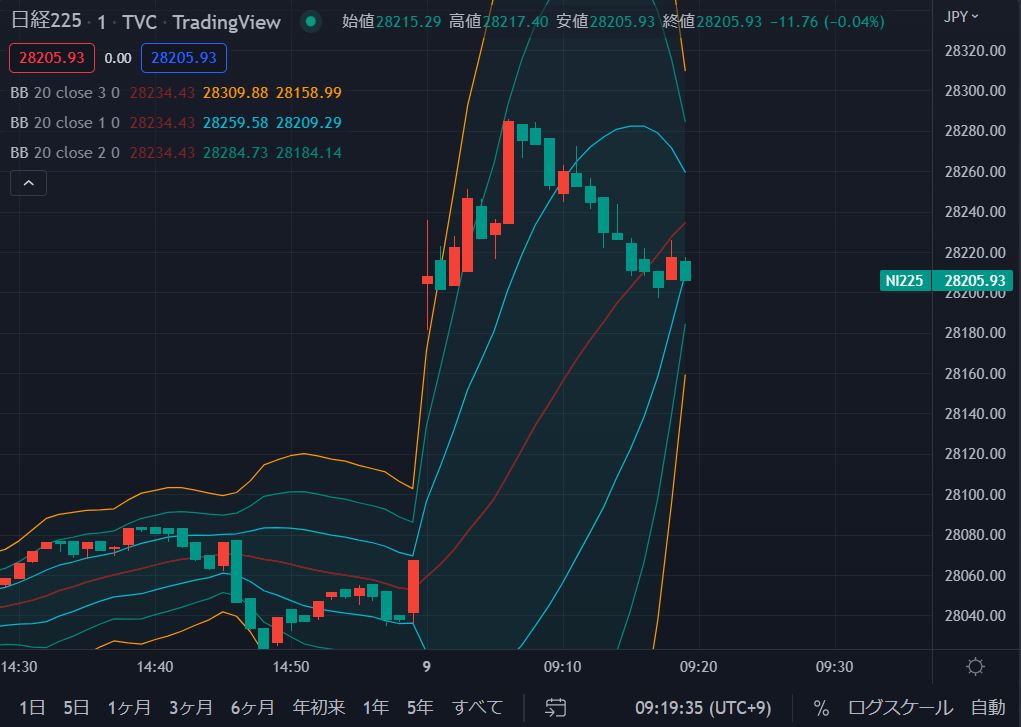
Task: Select the 1日 time range
Action: coord(32,707)
